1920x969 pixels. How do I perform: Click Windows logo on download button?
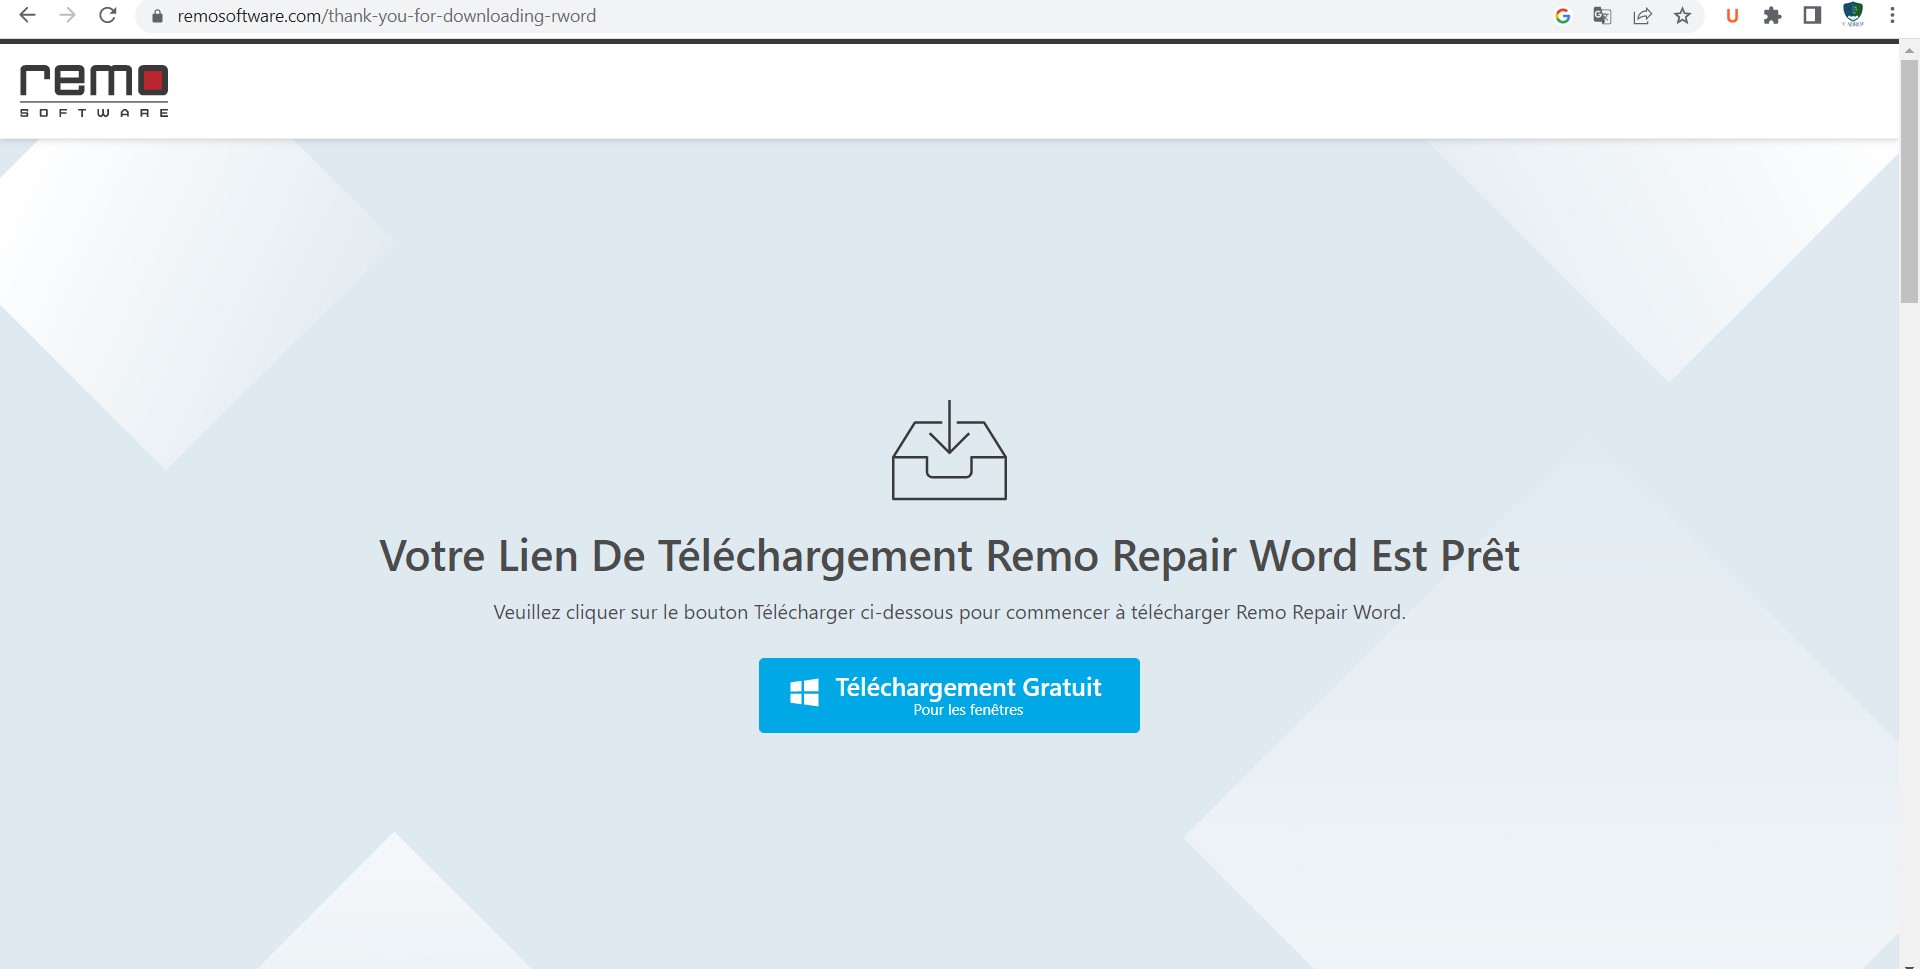click(x=804, y=692)
